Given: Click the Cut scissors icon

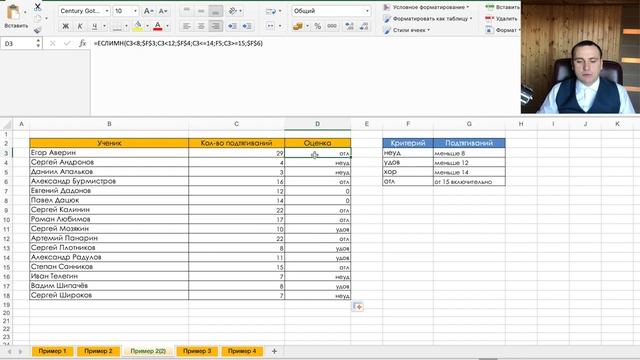Looking at the screenshot, I should point(38,6).
